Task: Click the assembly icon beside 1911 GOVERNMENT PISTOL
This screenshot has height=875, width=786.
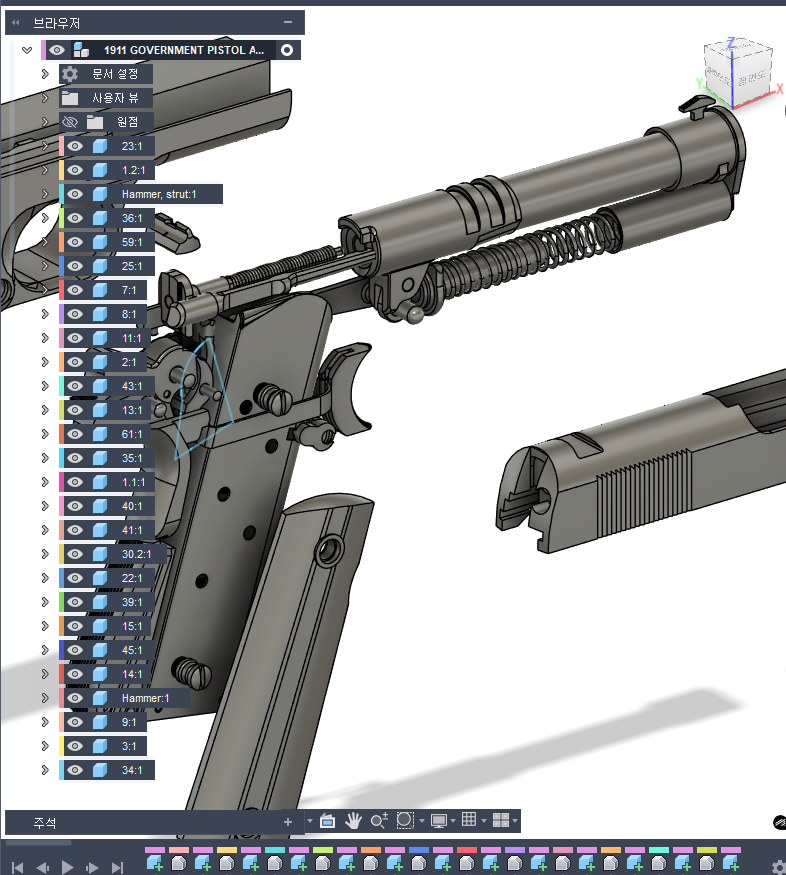Action: point(81,50)
